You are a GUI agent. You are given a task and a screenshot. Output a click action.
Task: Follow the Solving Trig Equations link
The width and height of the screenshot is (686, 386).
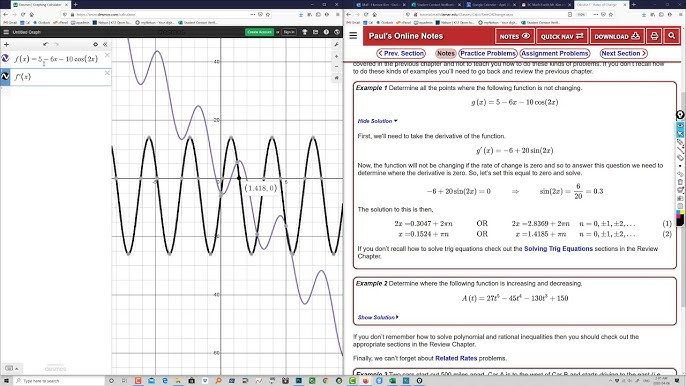click(558, 249)
